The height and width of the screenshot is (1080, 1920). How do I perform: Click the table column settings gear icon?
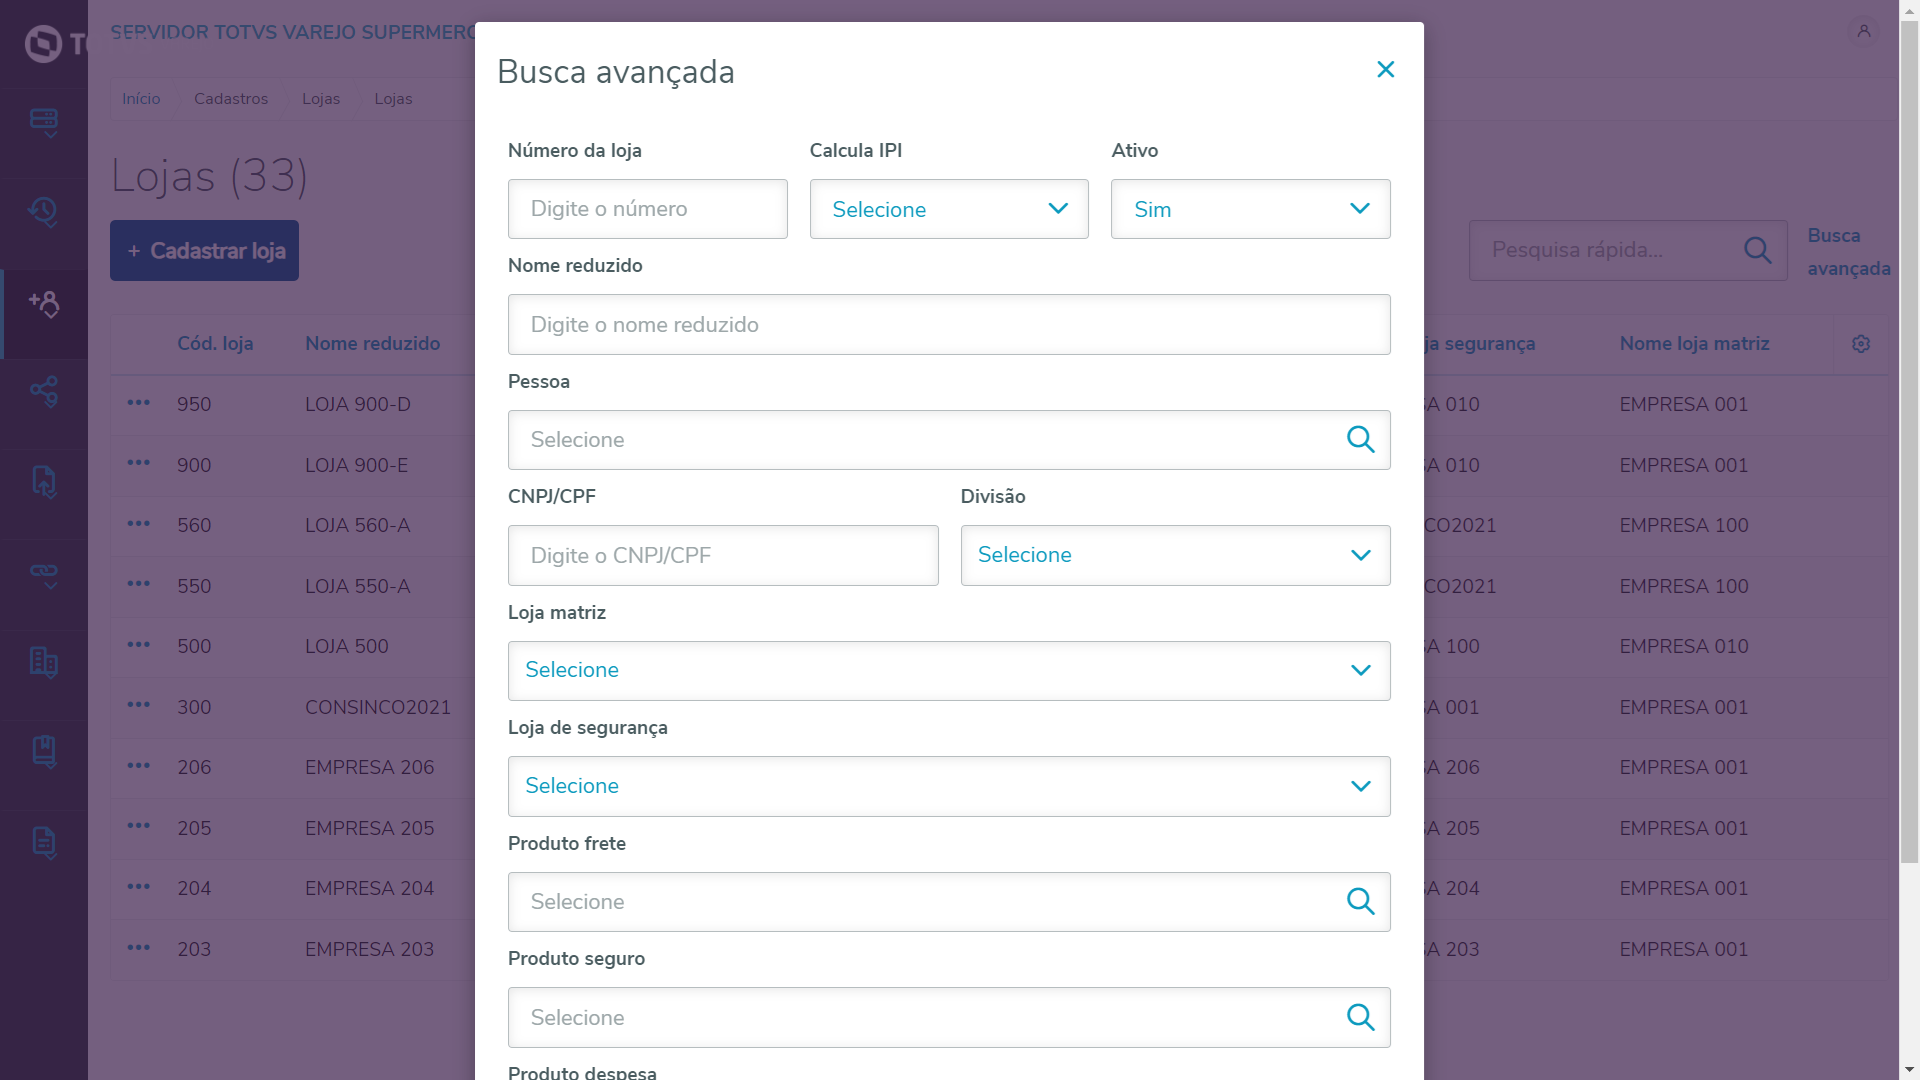pyautogui.click(x=1861, y=344)
